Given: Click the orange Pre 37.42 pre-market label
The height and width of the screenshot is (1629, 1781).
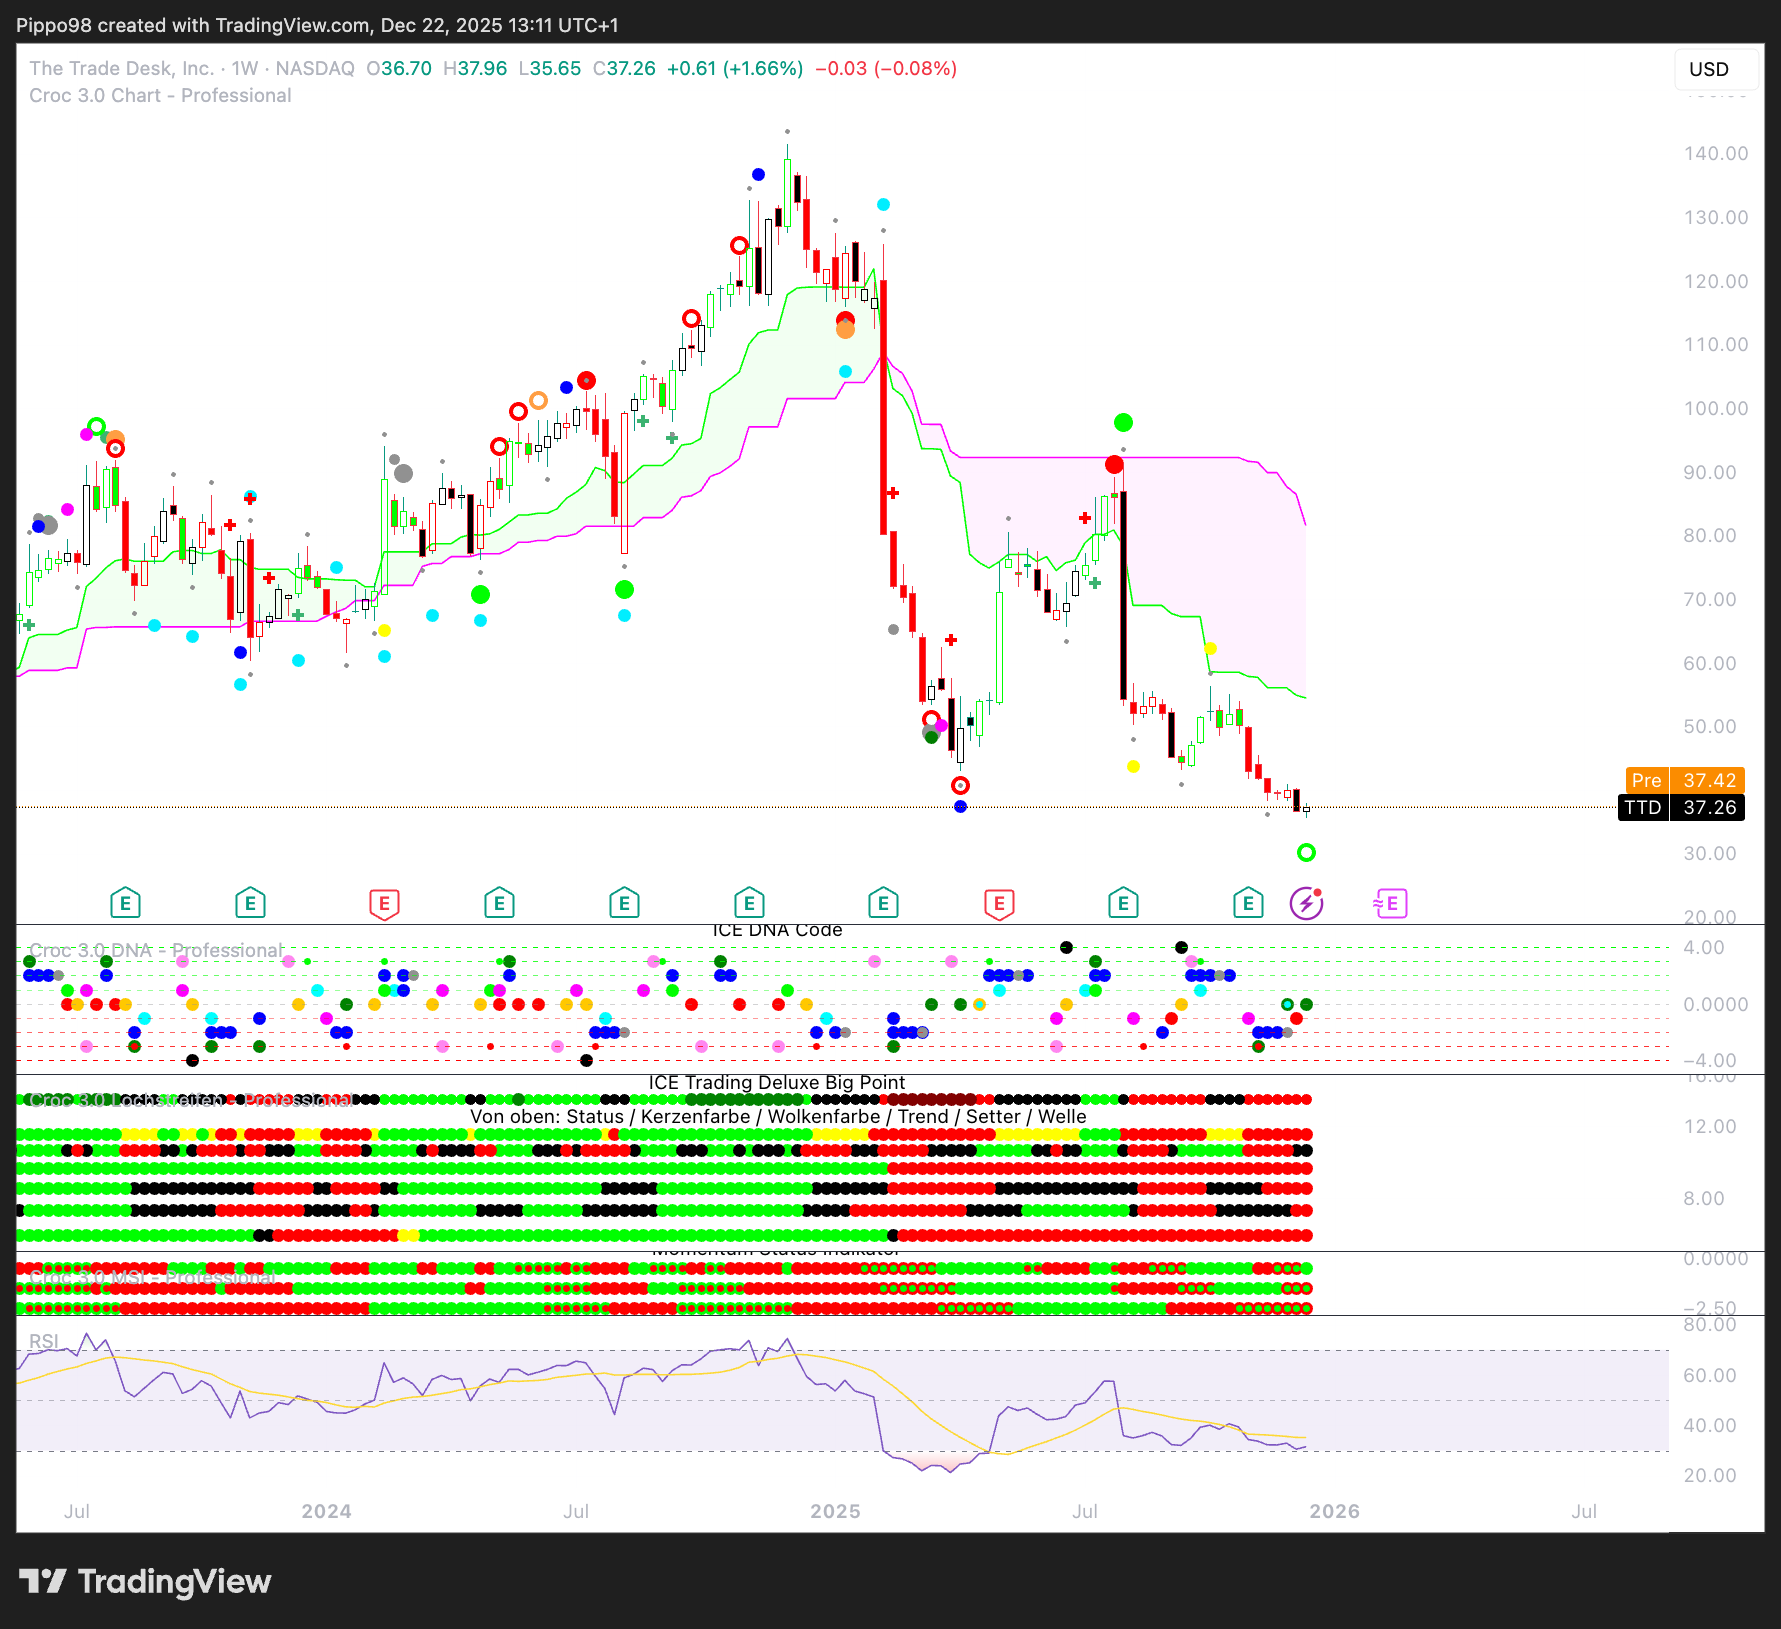Looking at the screenshot, I should pos(1685,780).
